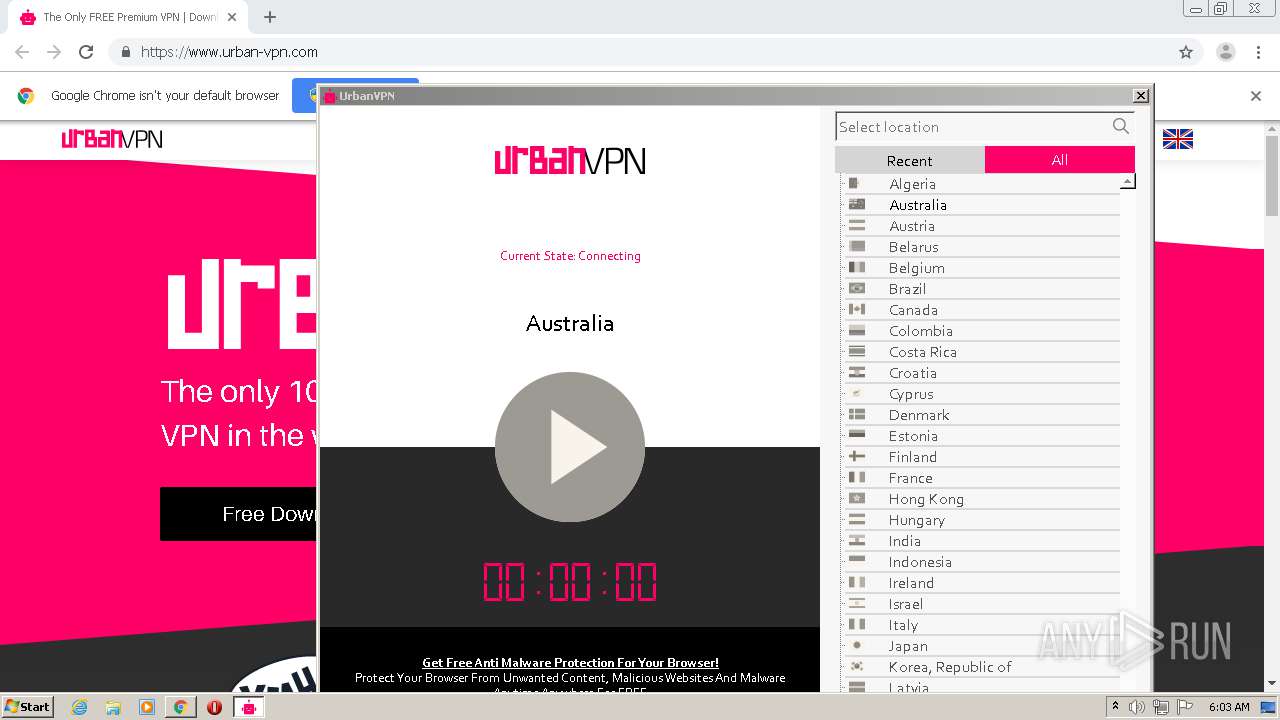Click the Chrome address bar URL
The height and width of the screenshot is (720, 1280).
[x=229, y=52]
